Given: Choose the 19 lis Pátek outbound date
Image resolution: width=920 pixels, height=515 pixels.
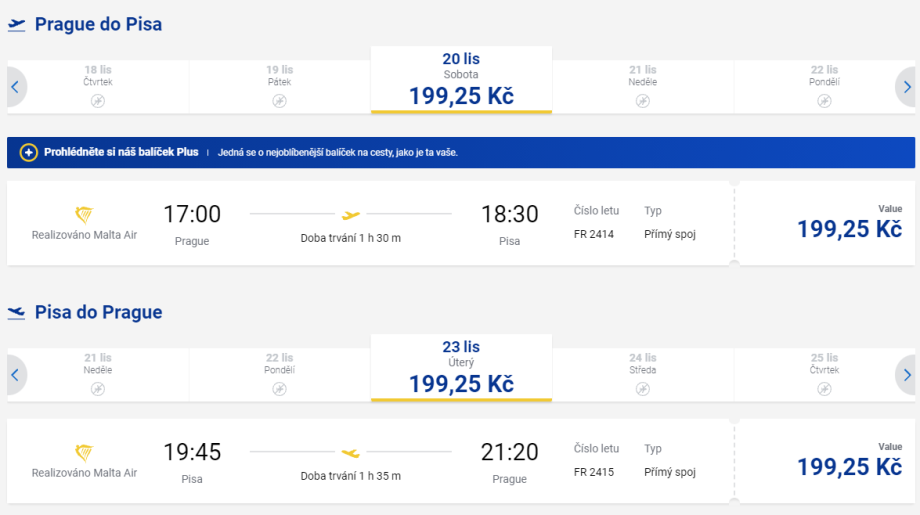Looking at the screenshot, I should click(280, 86).
